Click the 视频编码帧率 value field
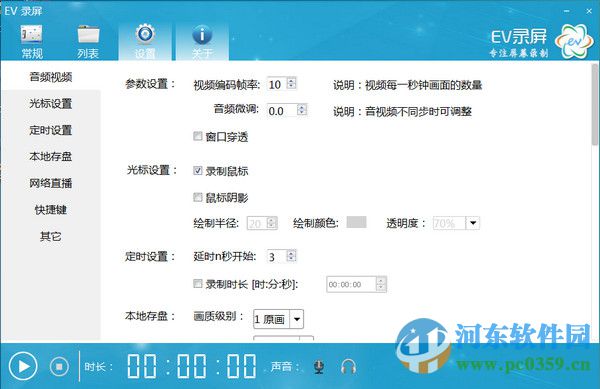The image size is (600, 389). click(x=277, y=84)
